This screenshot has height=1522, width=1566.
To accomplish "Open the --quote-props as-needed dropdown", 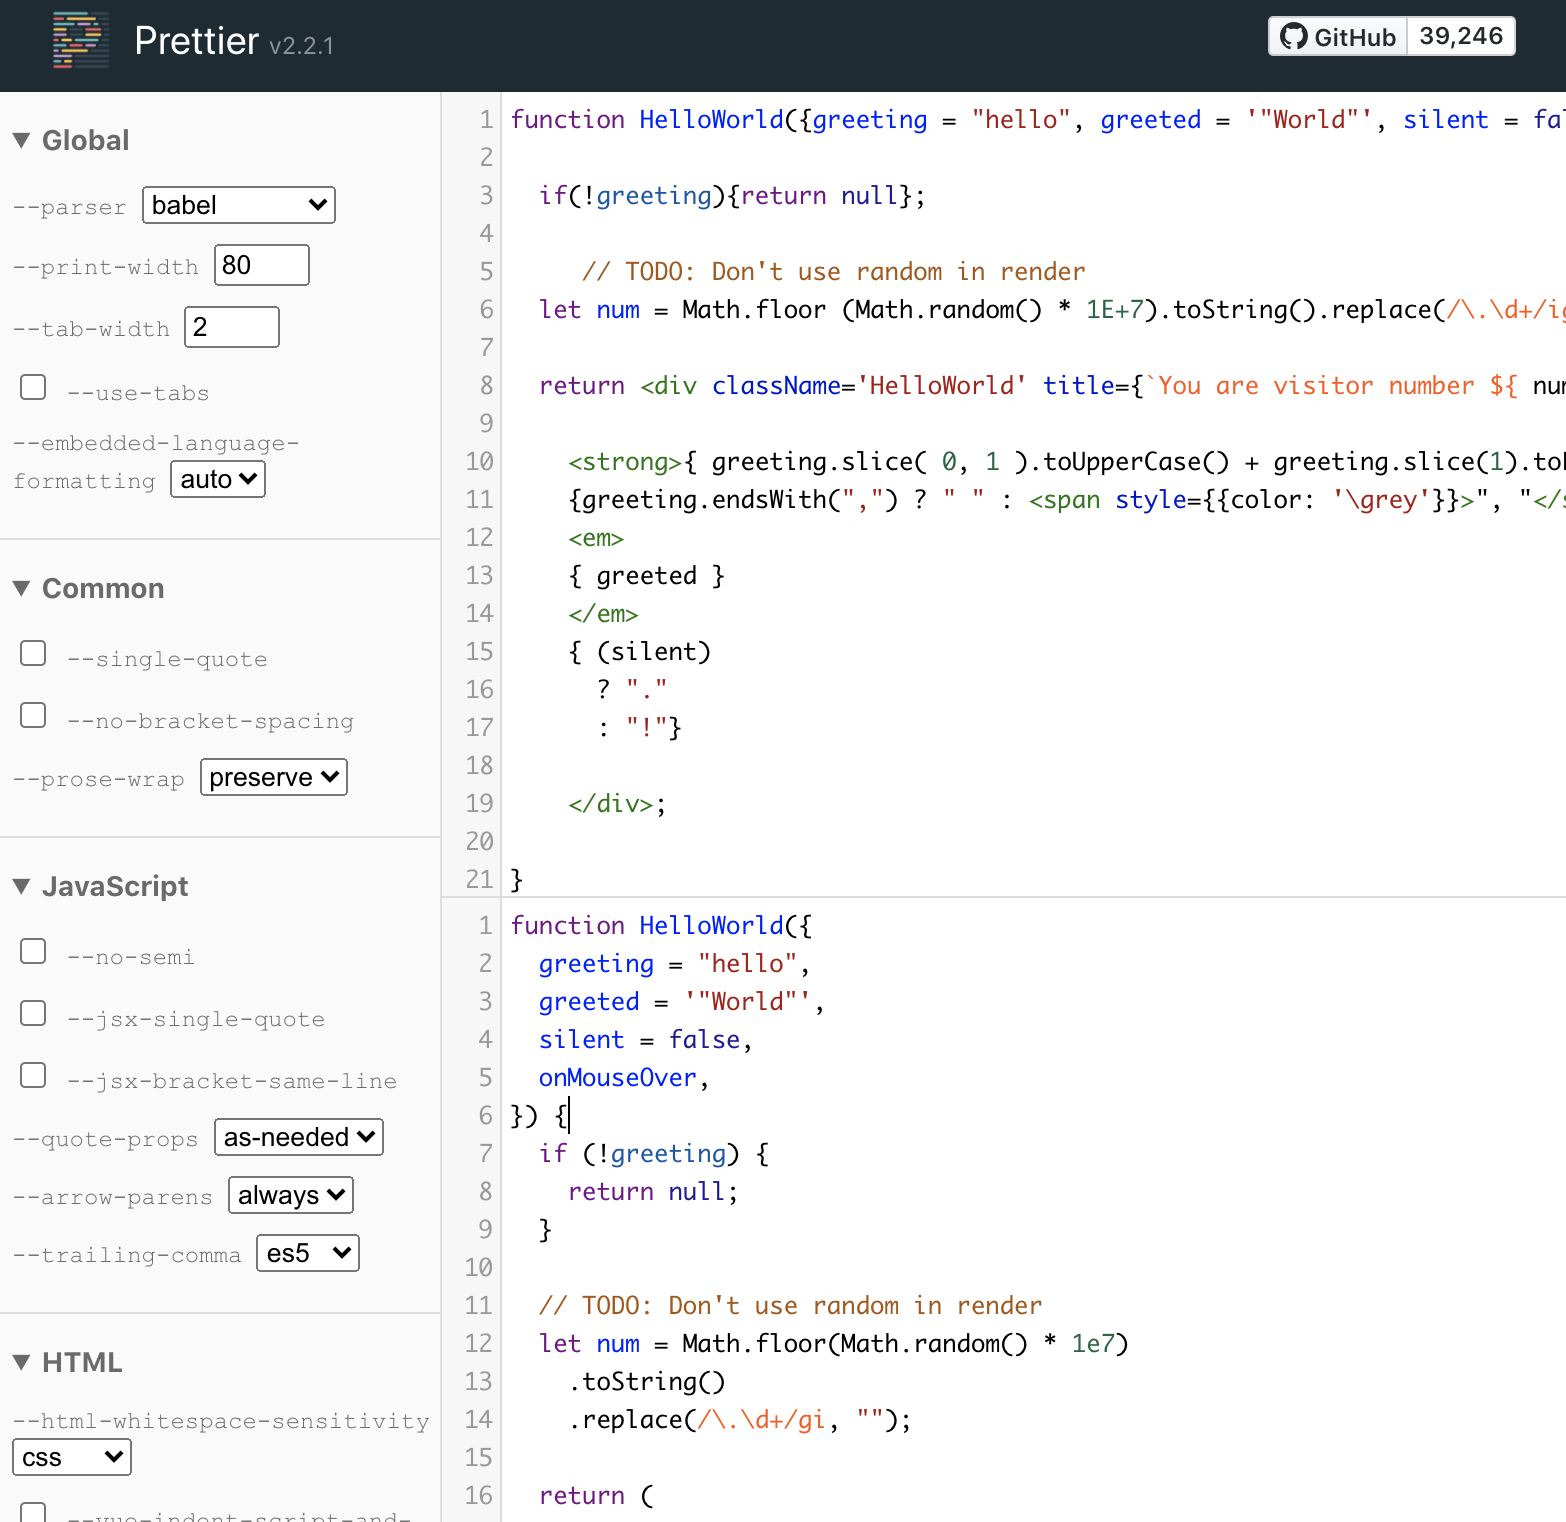I will tap(299, 1138).
